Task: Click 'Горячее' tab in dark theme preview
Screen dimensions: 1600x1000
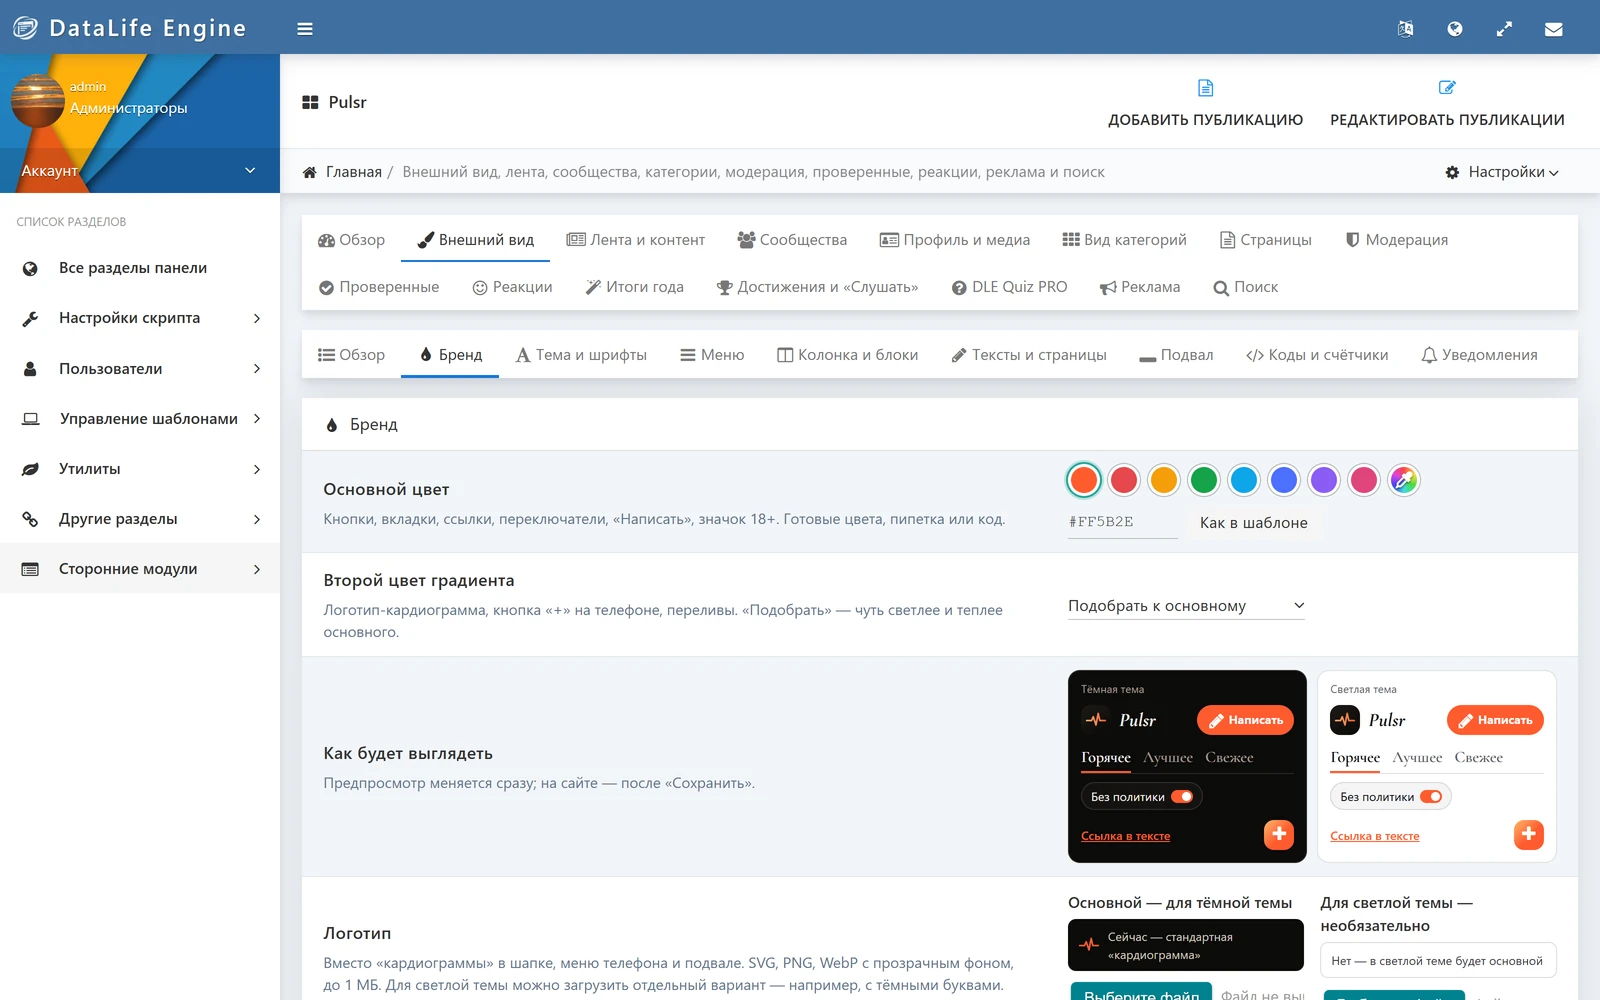Action: click(x=1106, y=758)
